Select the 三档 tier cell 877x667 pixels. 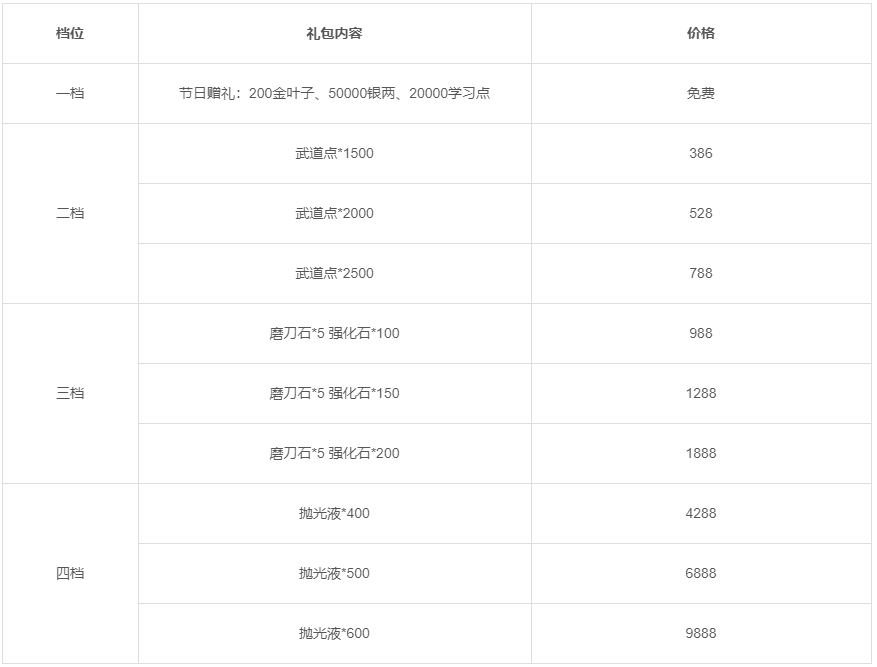(70, 393)
